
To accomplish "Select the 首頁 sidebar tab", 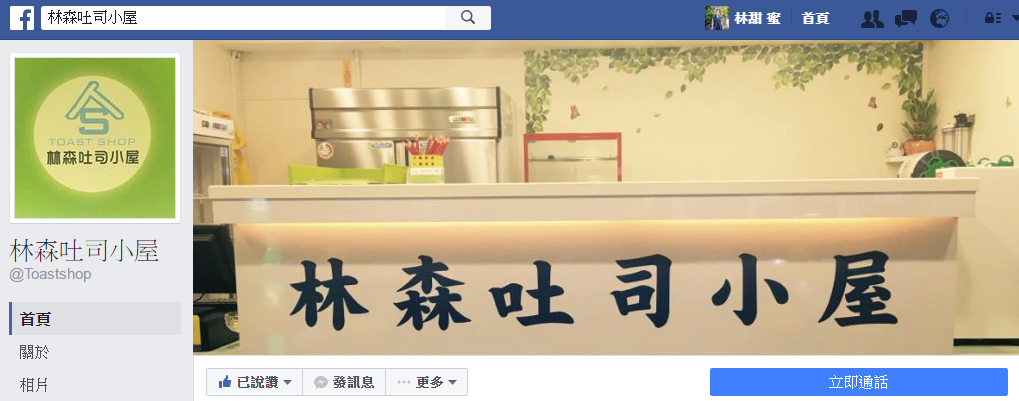I will pyautogui.click(x=95, y=318).
